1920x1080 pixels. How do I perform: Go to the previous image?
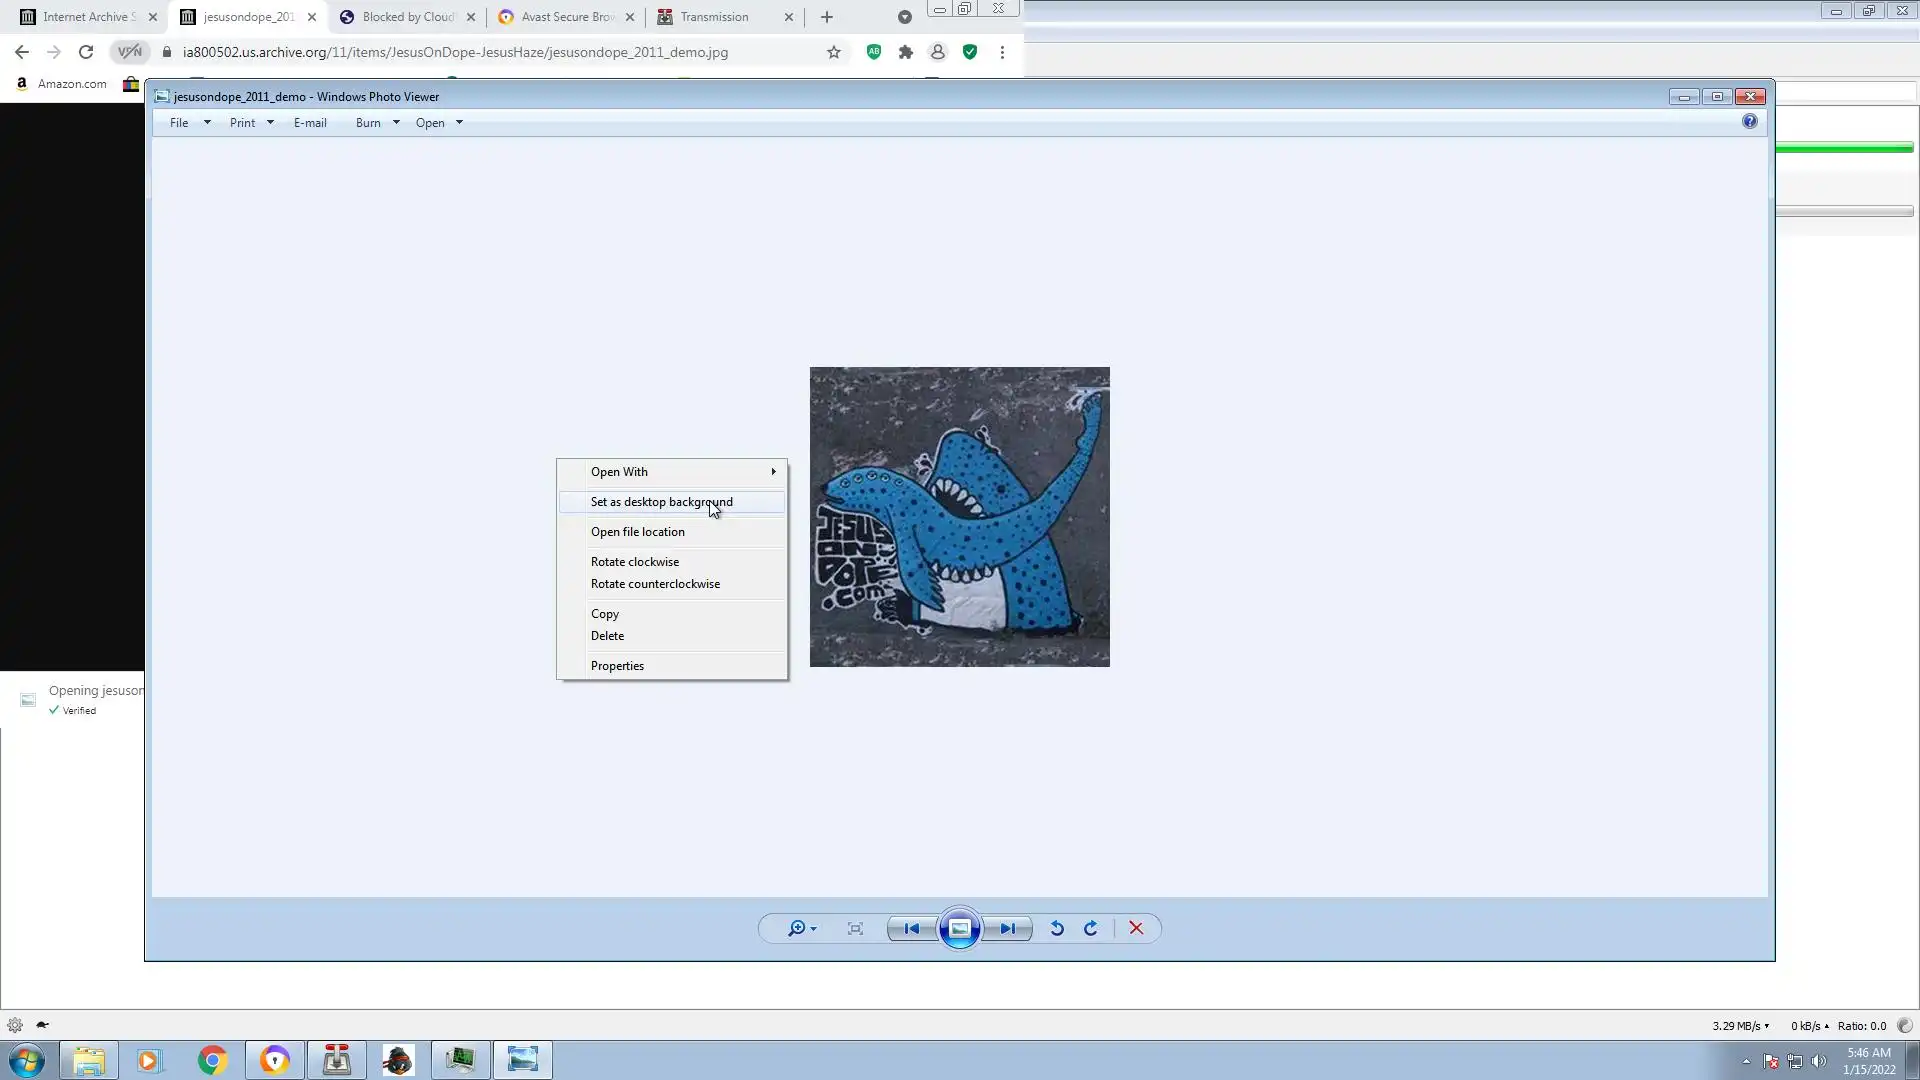(x=911, y=929)
